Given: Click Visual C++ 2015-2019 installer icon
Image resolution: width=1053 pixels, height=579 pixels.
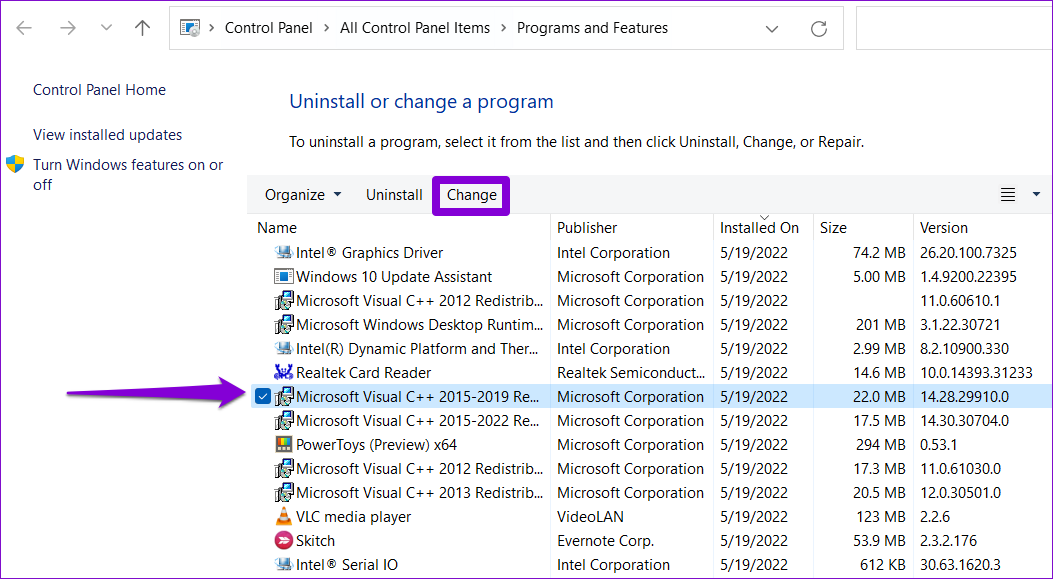Looking at the screenshot, I should pyautogui.click(x=284, y=397).
